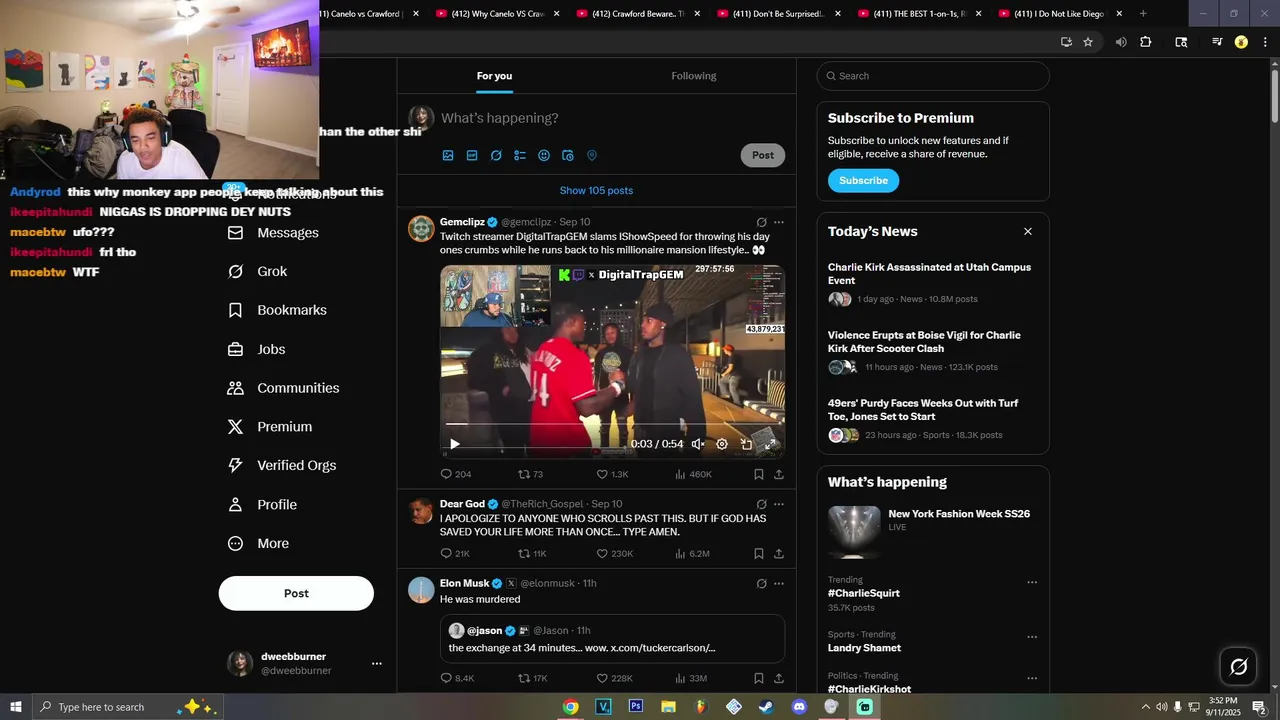1280x720 pixels.
Task: Open video settings gear on DigitalTrapGEM clip
Action: pos(722,444)
